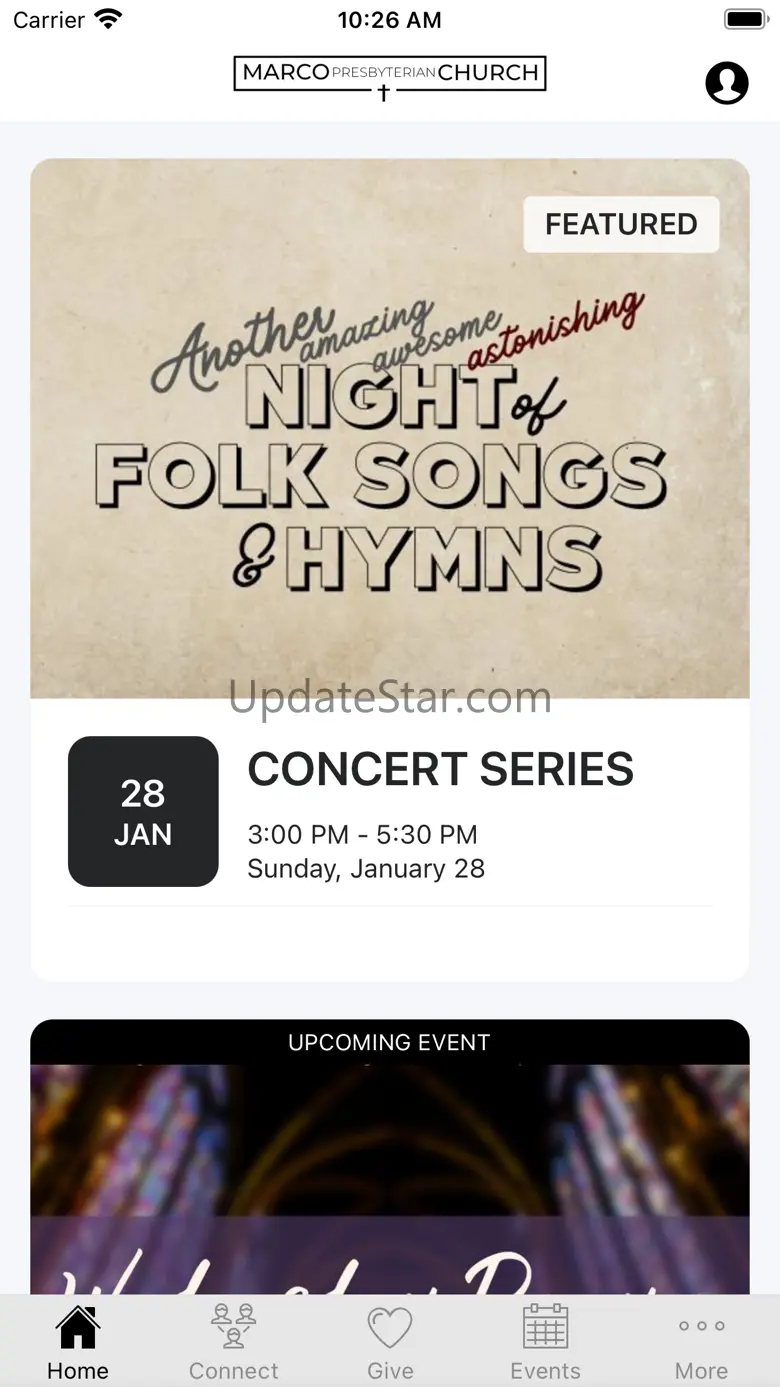This screenshot has width=780, height=1387.
Task: Open the user profile icon
Action: click(727, 83)
